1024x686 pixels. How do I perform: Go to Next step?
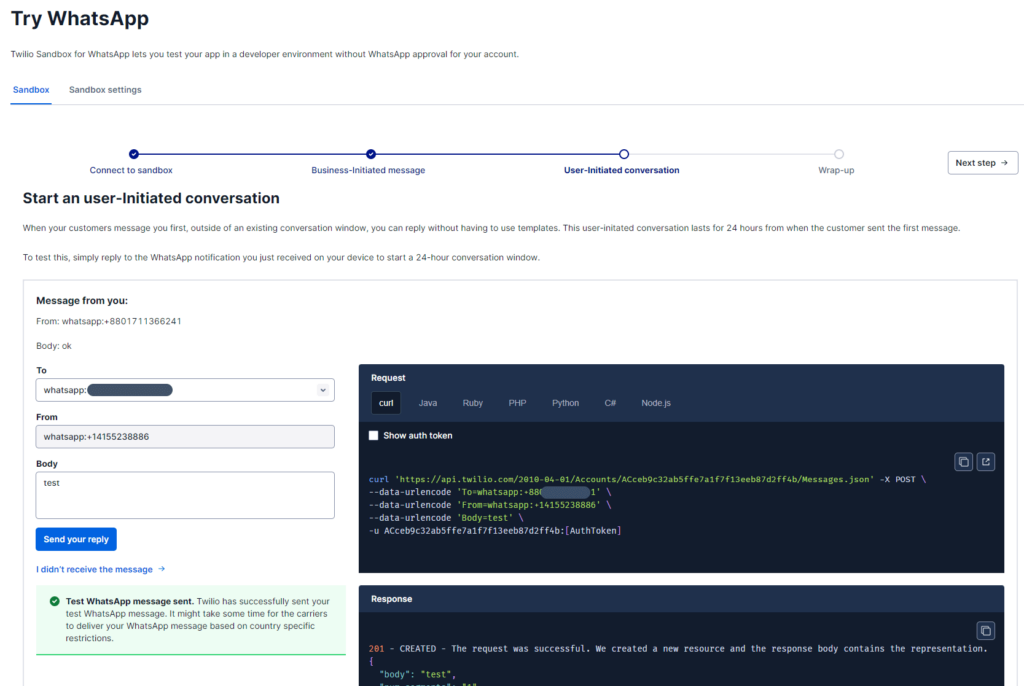(x=982, y=163)
